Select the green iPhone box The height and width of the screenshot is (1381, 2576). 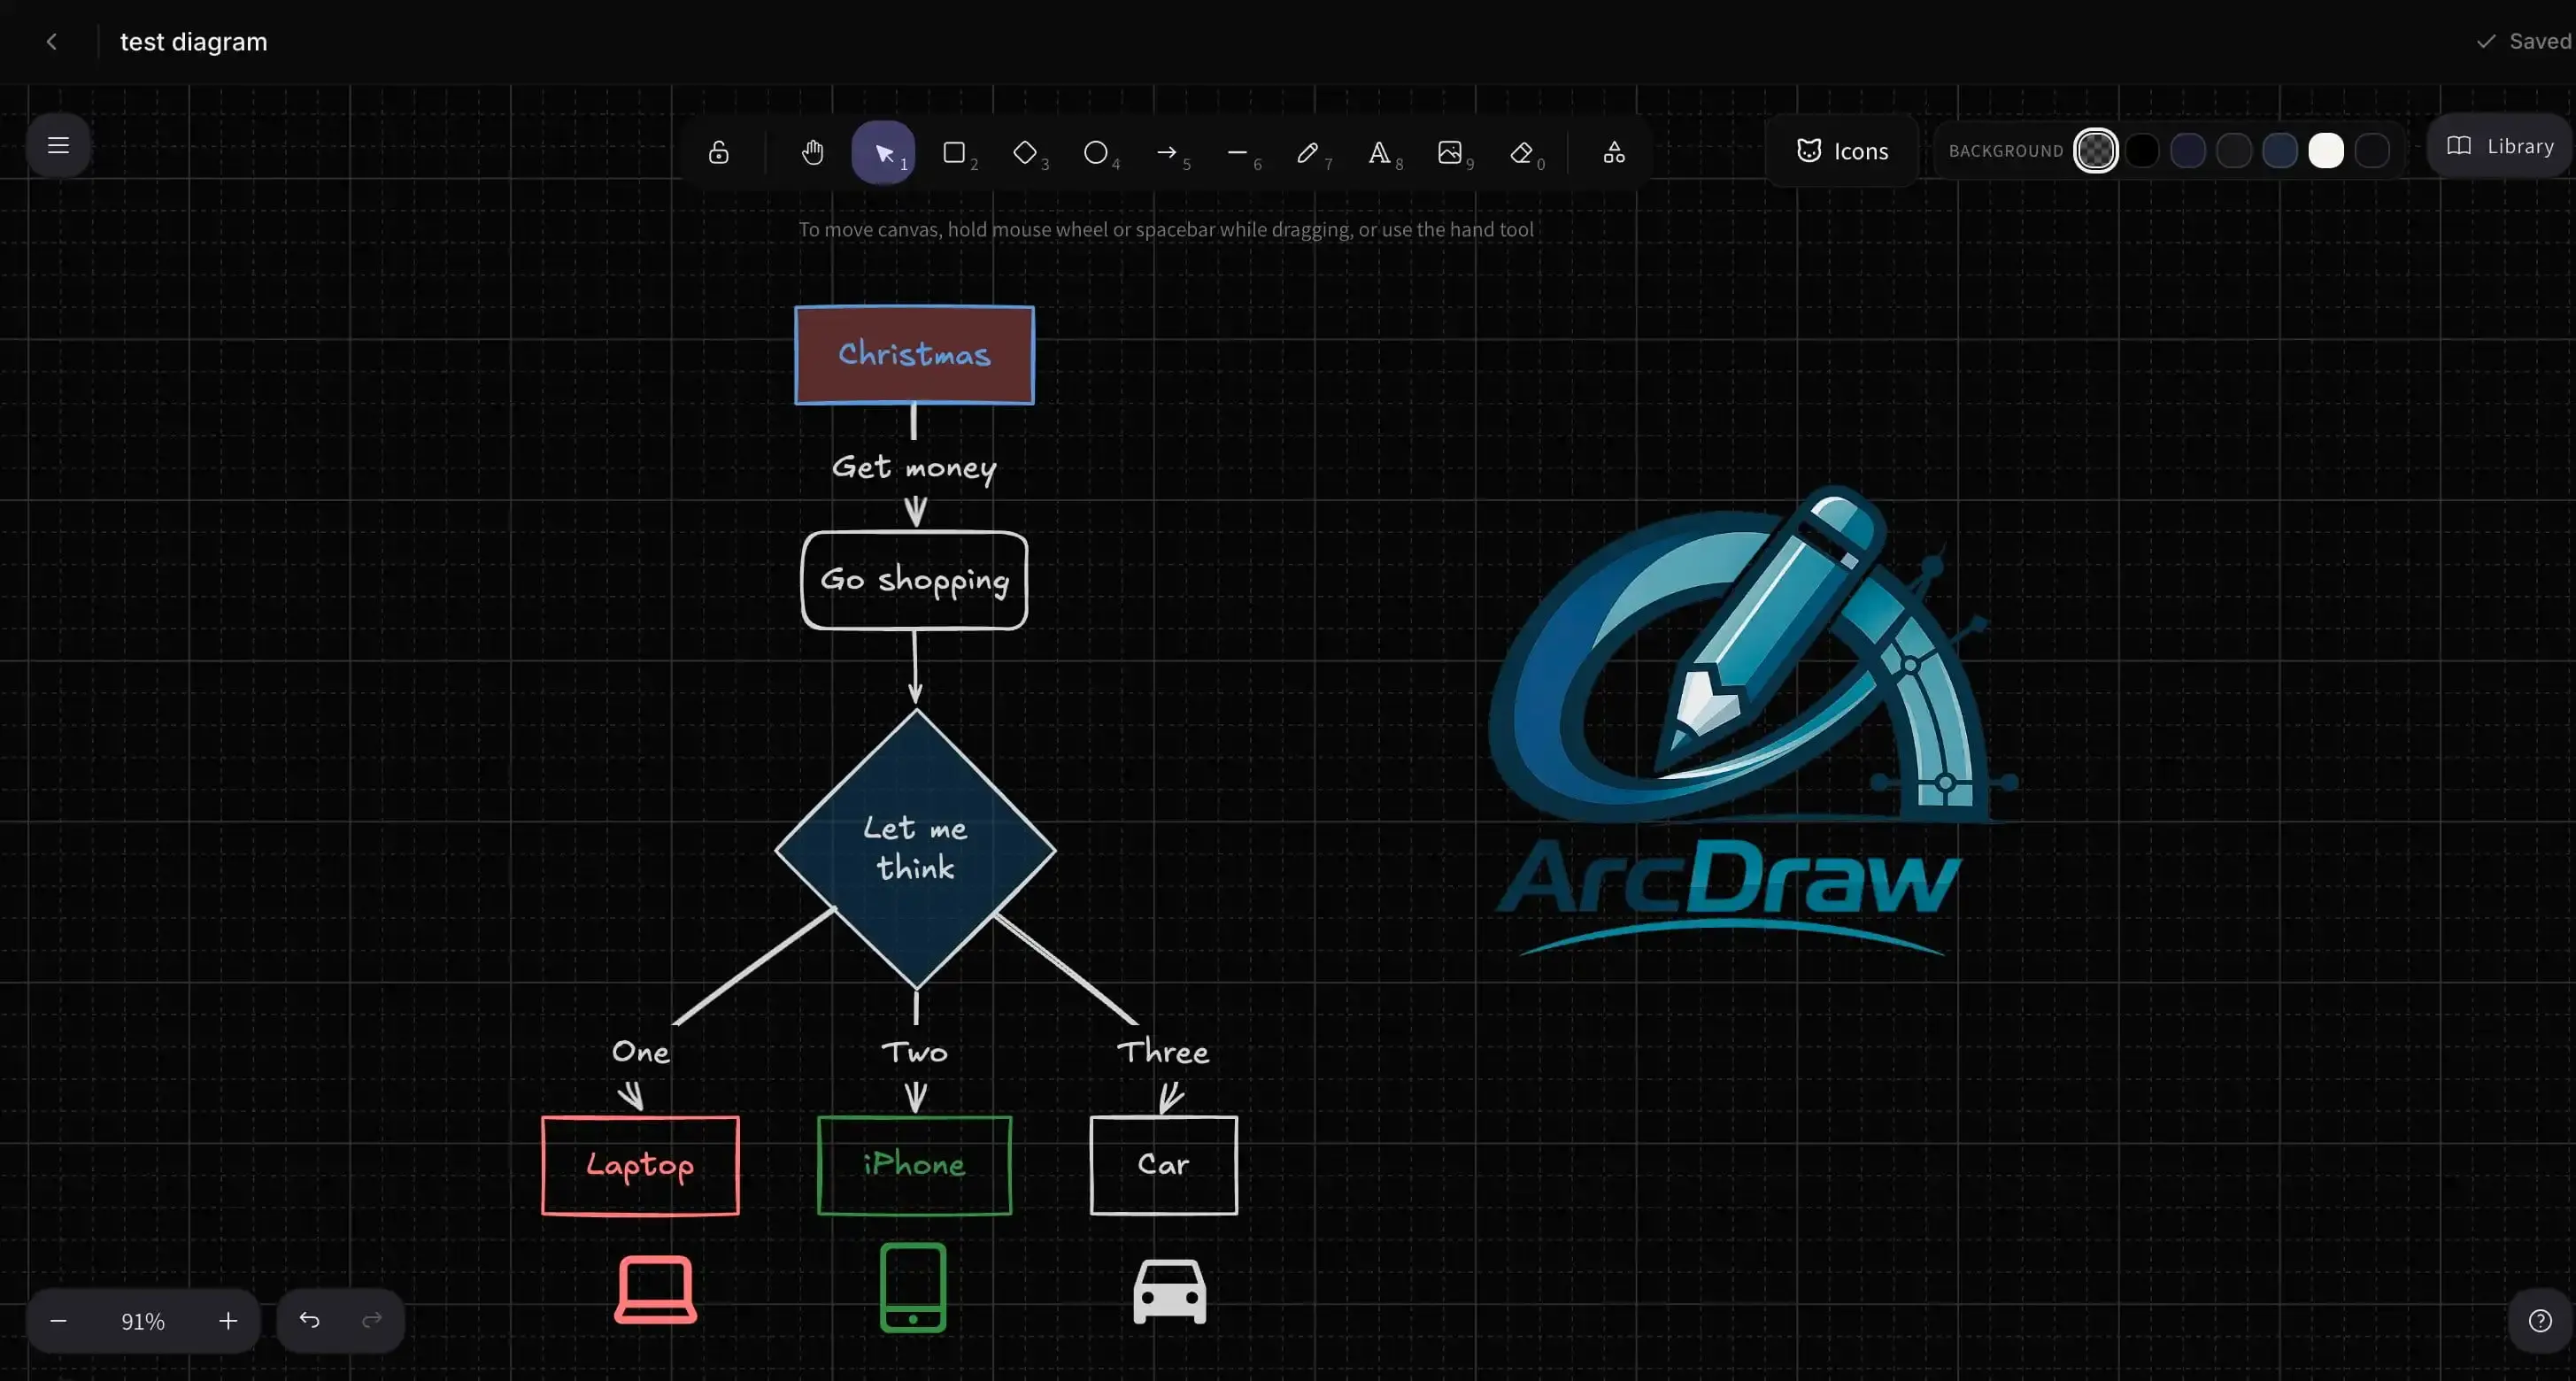(914, 1166)
